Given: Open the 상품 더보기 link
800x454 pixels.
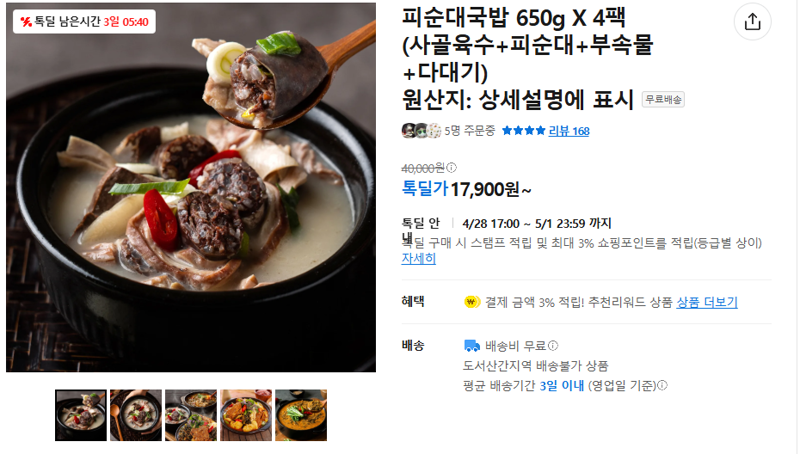Looking at the screenshot, I should (707, 302).
